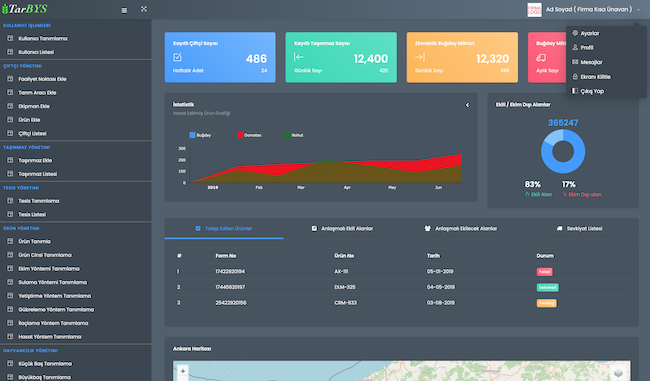Open Tarım Aracı Ekle page
The image size is (650, 381).
pos(37,93)
